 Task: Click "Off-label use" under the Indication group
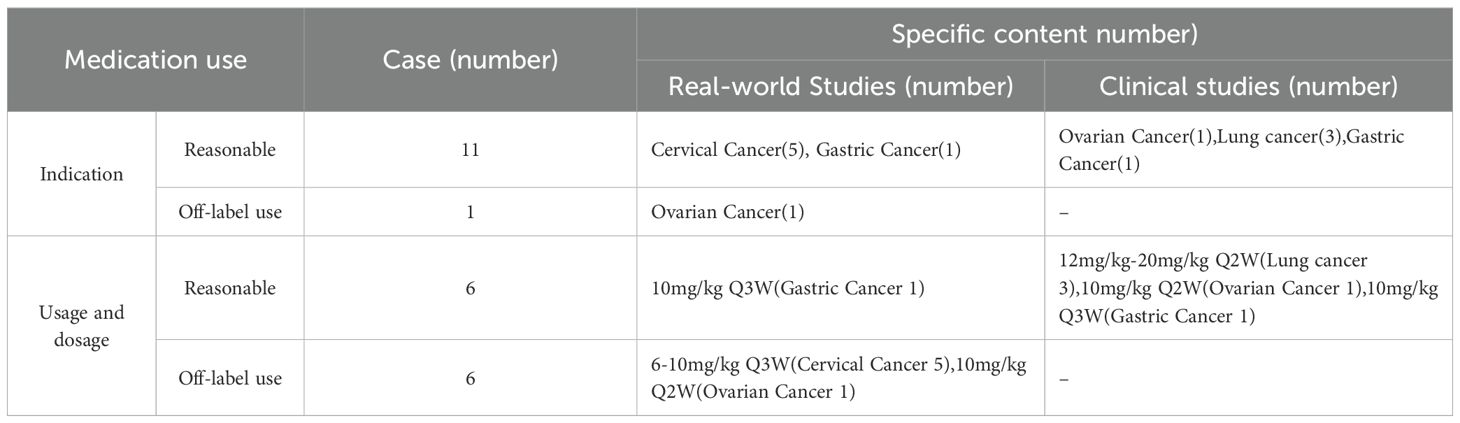[230, 212]
